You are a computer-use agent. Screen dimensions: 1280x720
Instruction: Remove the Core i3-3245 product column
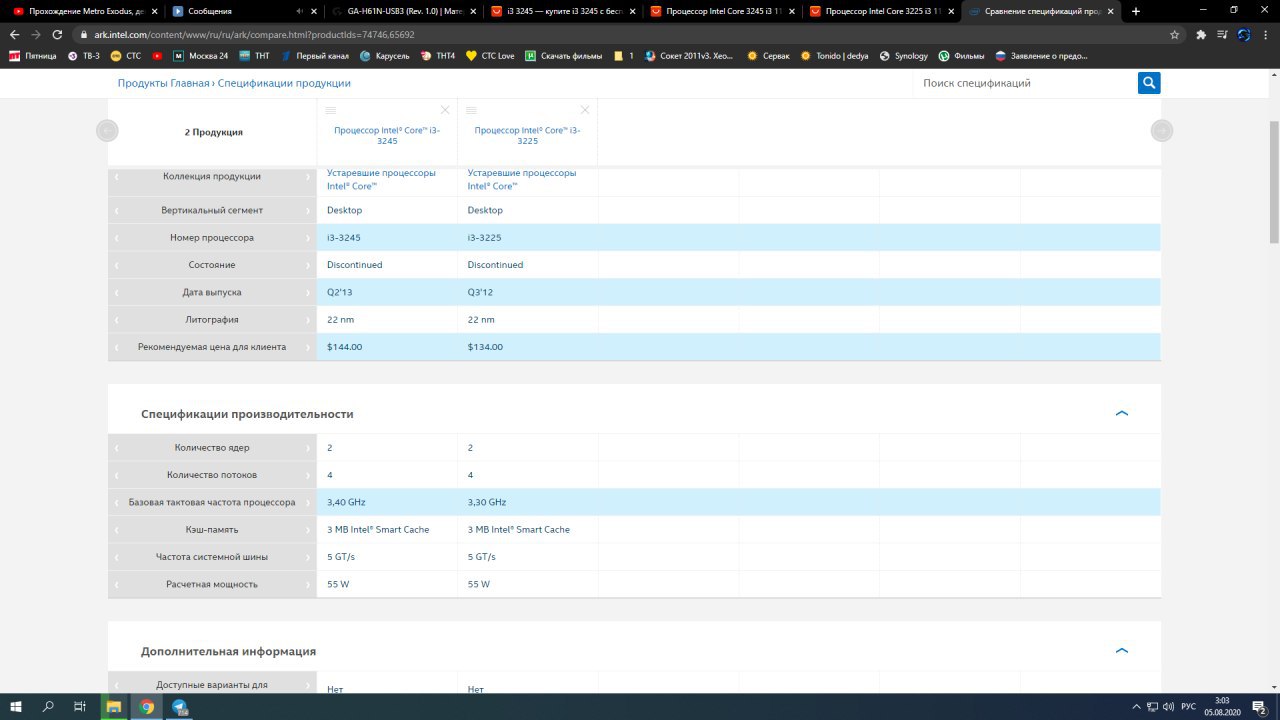coord(445,110)
